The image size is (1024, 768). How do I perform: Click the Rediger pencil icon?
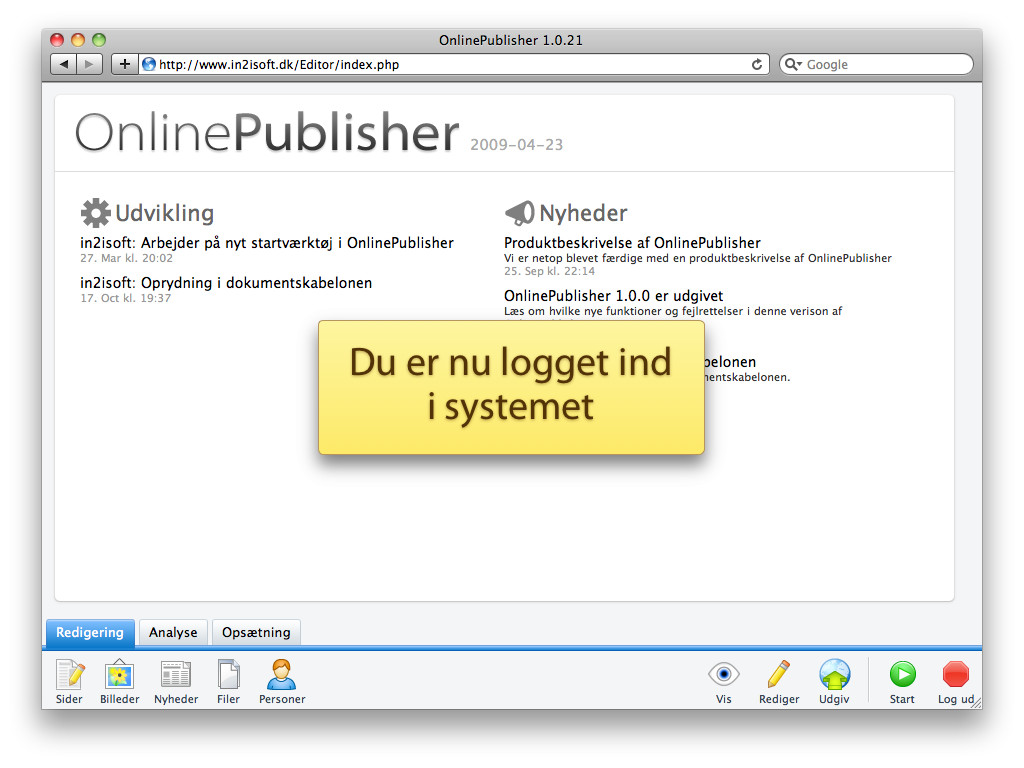pyautogui.click(x=778, y=675)
